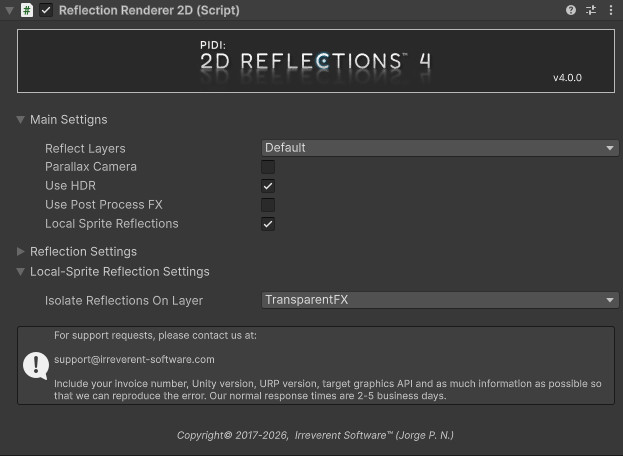The image size is (623, 456).
Task: Click the component presets slider icon
Action: tap(590, 10)
